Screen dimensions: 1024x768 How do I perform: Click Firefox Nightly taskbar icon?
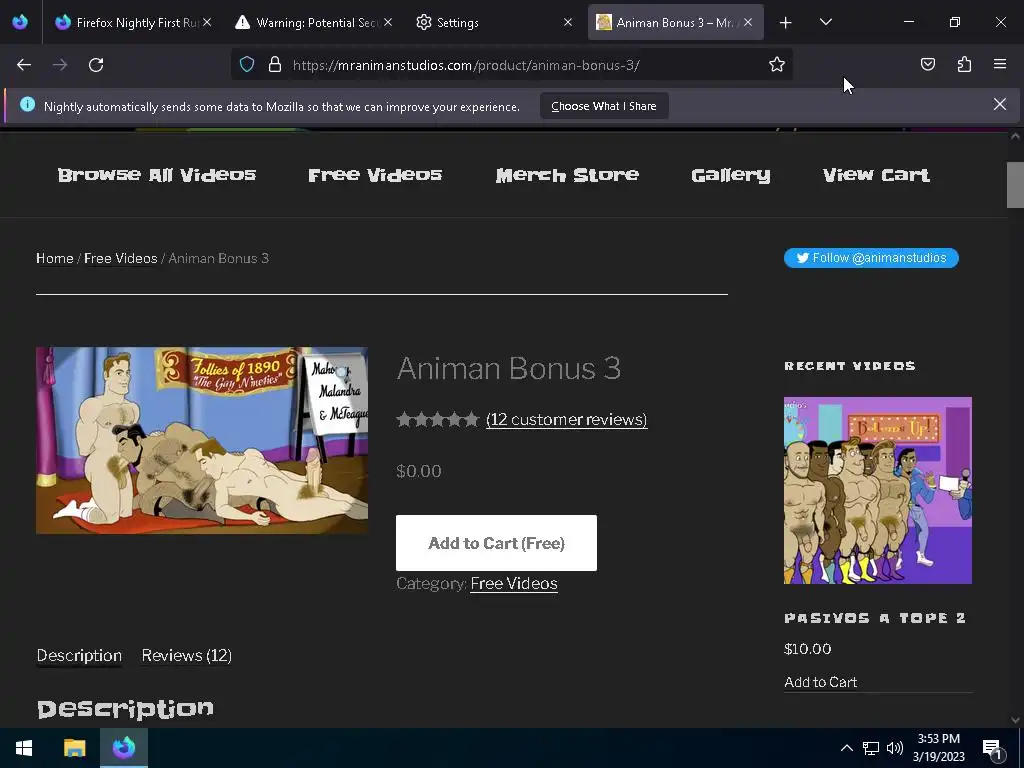[x=124, y=748]
